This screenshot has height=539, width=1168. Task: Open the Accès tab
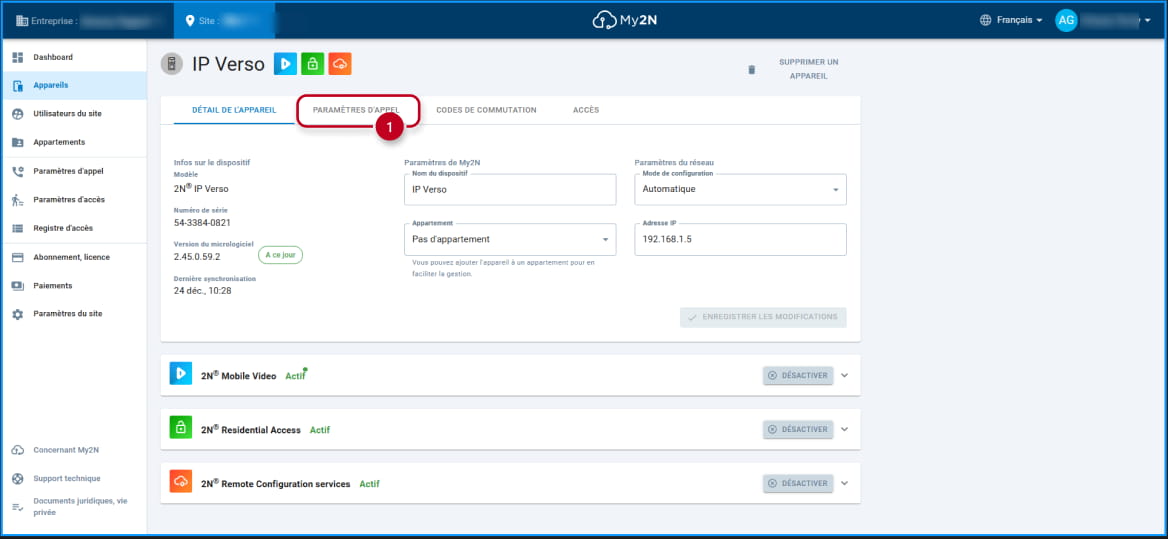[586, 110]
